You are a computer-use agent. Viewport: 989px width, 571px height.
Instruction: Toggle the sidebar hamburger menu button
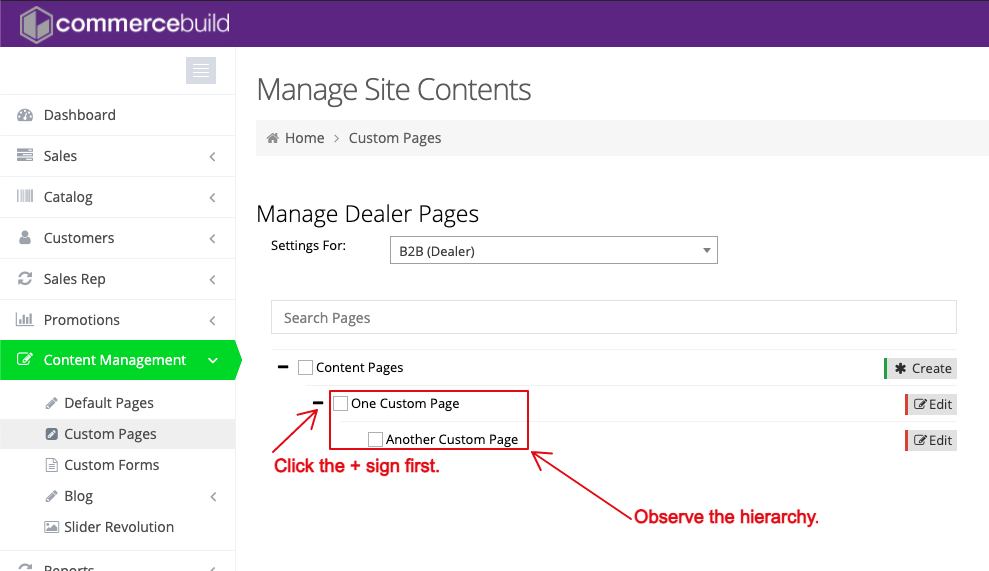[x=201, y=70]
